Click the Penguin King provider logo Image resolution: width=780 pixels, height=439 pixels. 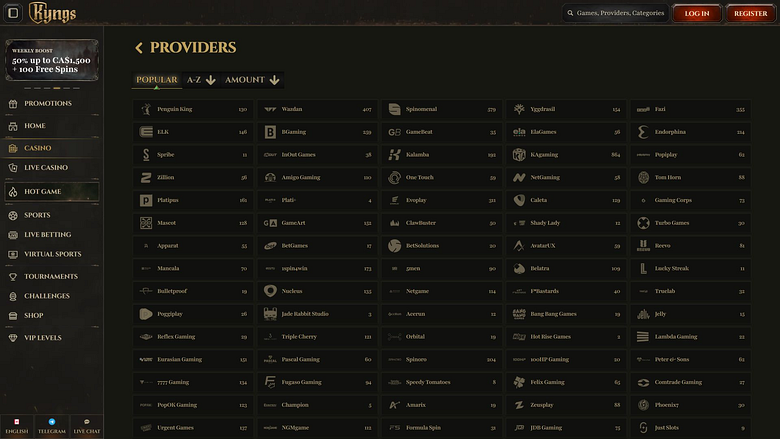point(146,109)
